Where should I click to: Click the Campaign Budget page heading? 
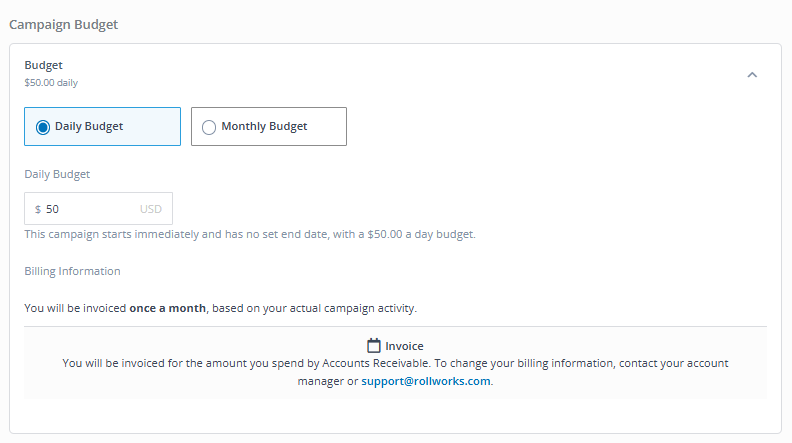(x=64, y=25)
